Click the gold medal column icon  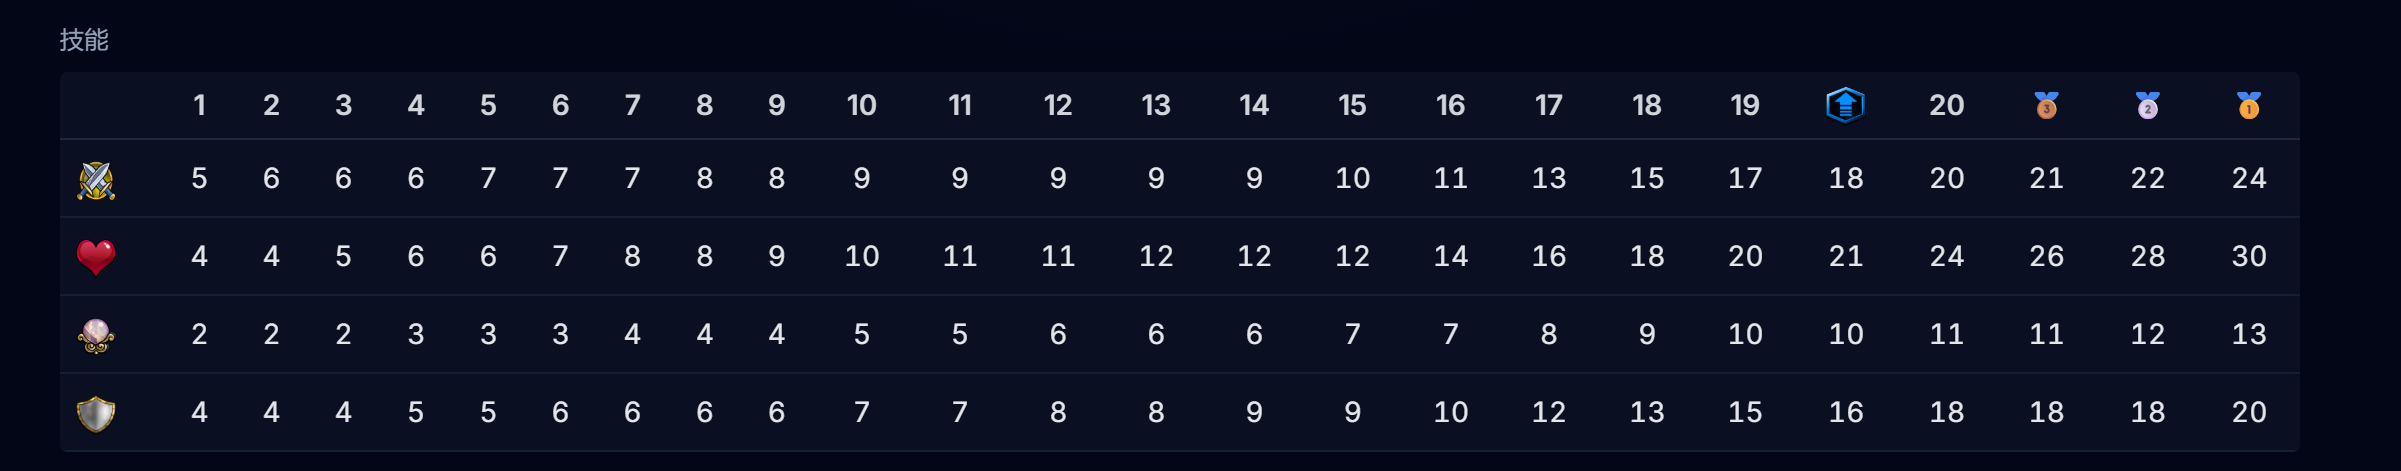click(x=2248, y=105)
